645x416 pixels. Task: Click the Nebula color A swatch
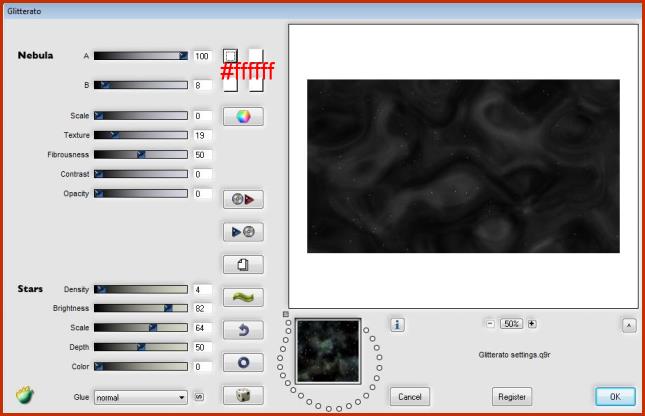point(230,57)
